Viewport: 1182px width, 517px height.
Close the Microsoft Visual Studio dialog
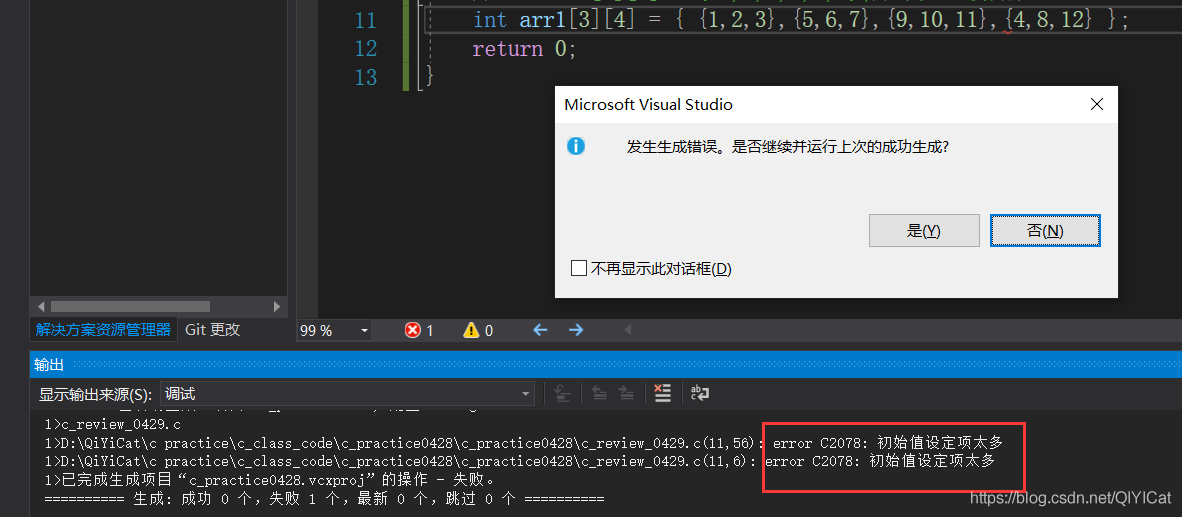(1097, 105)
